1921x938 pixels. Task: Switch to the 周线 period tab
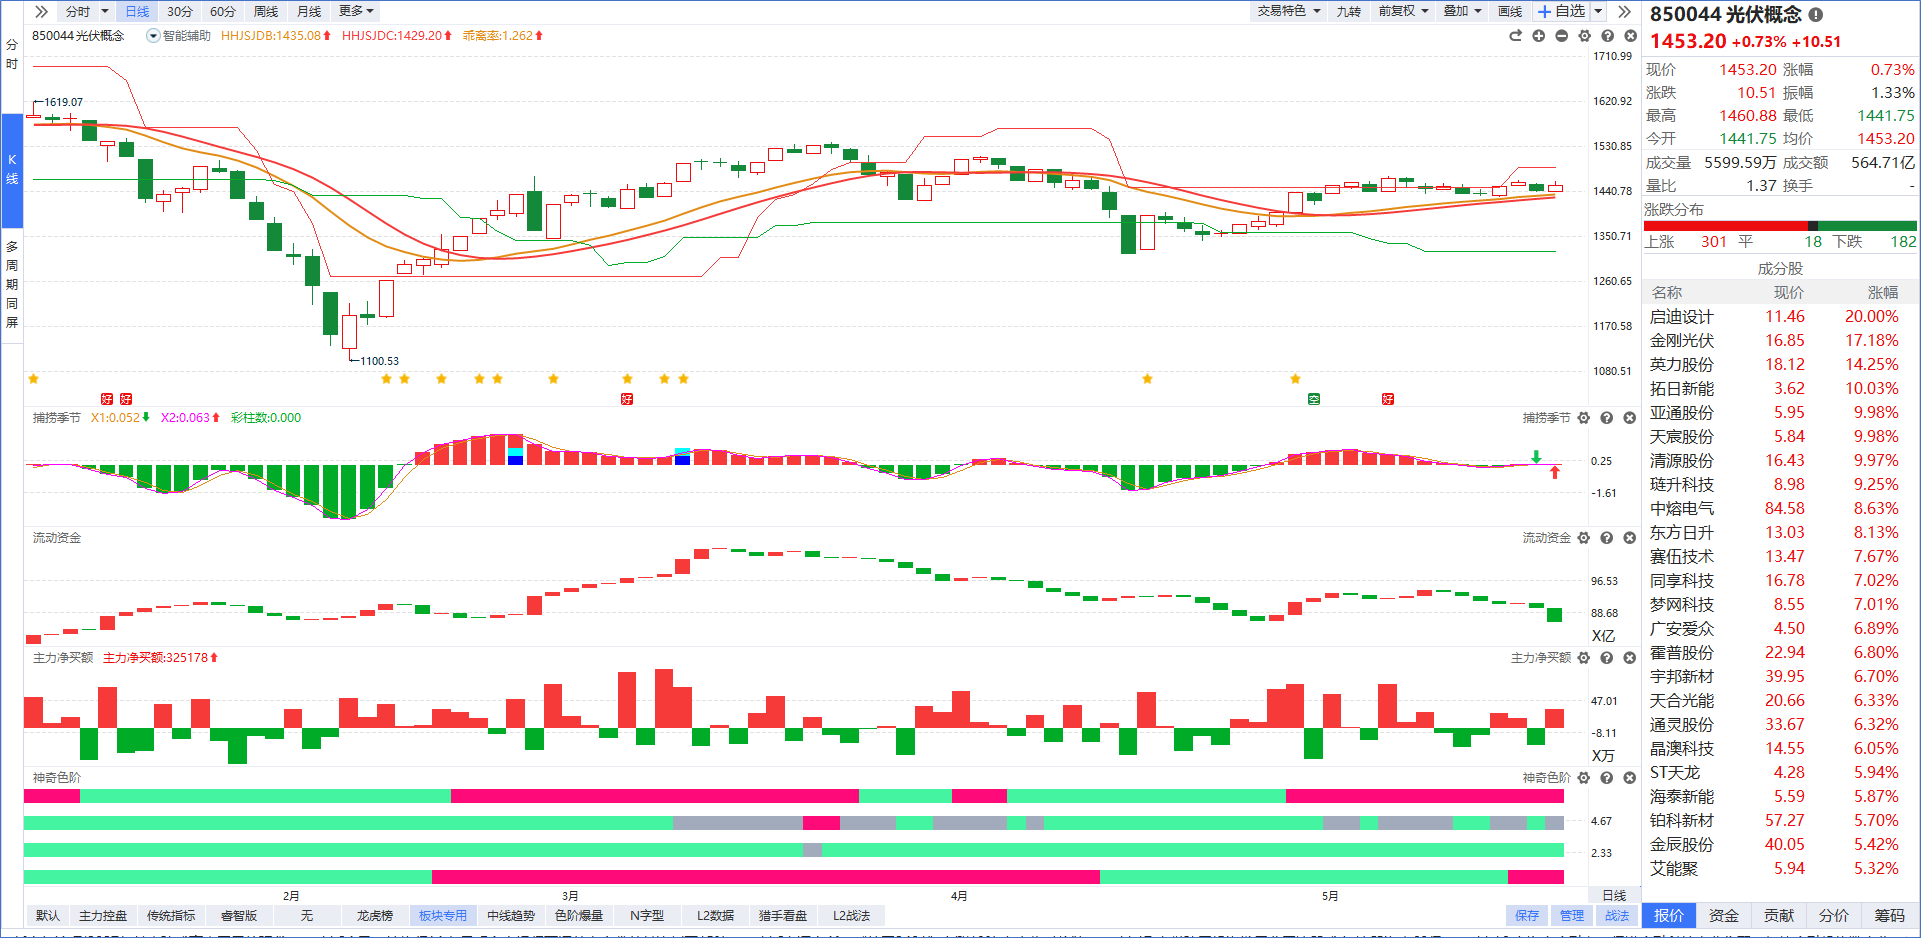(x=266, y=11)
